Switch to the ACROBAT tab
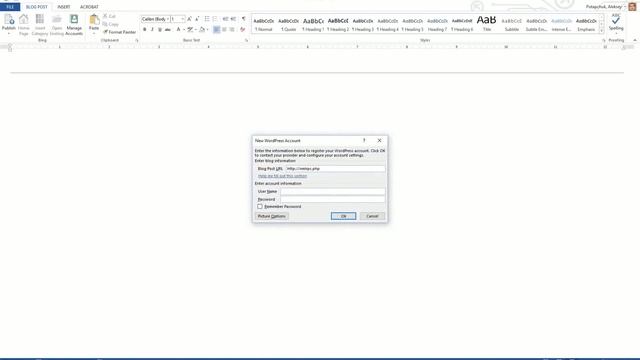The height and width of the screenshot is (360, 640). click(89, 7)
